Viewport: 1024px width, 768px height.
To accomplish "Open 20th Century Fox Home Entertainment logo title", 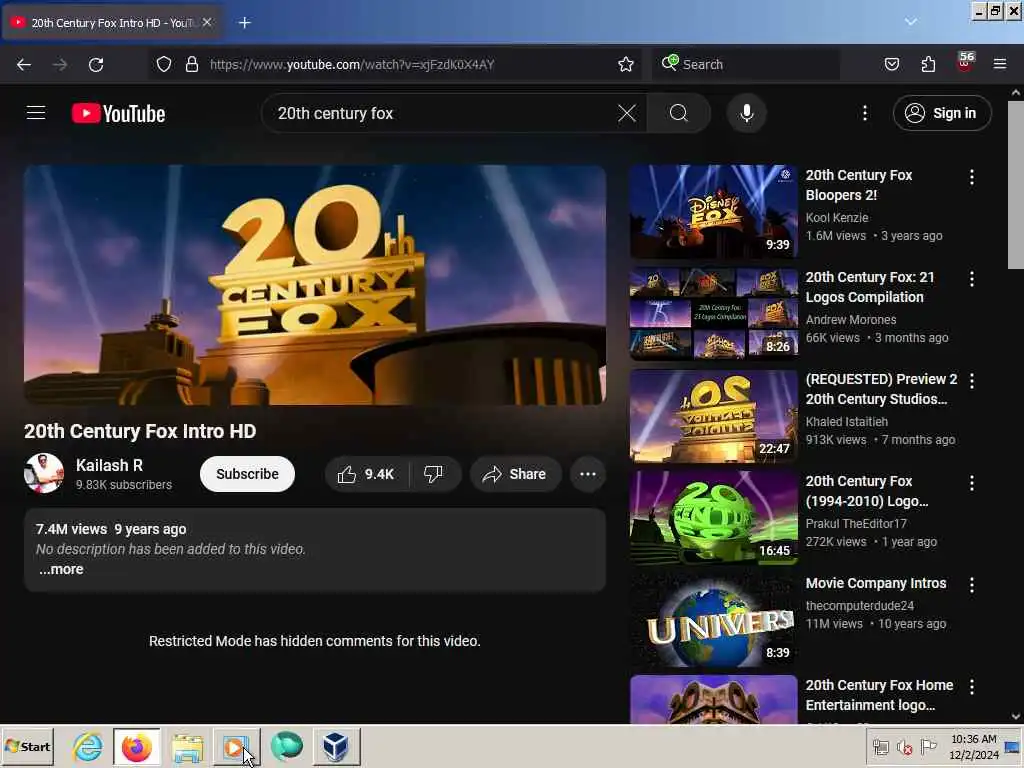I will pyautogui.click(x=879, y=695).
